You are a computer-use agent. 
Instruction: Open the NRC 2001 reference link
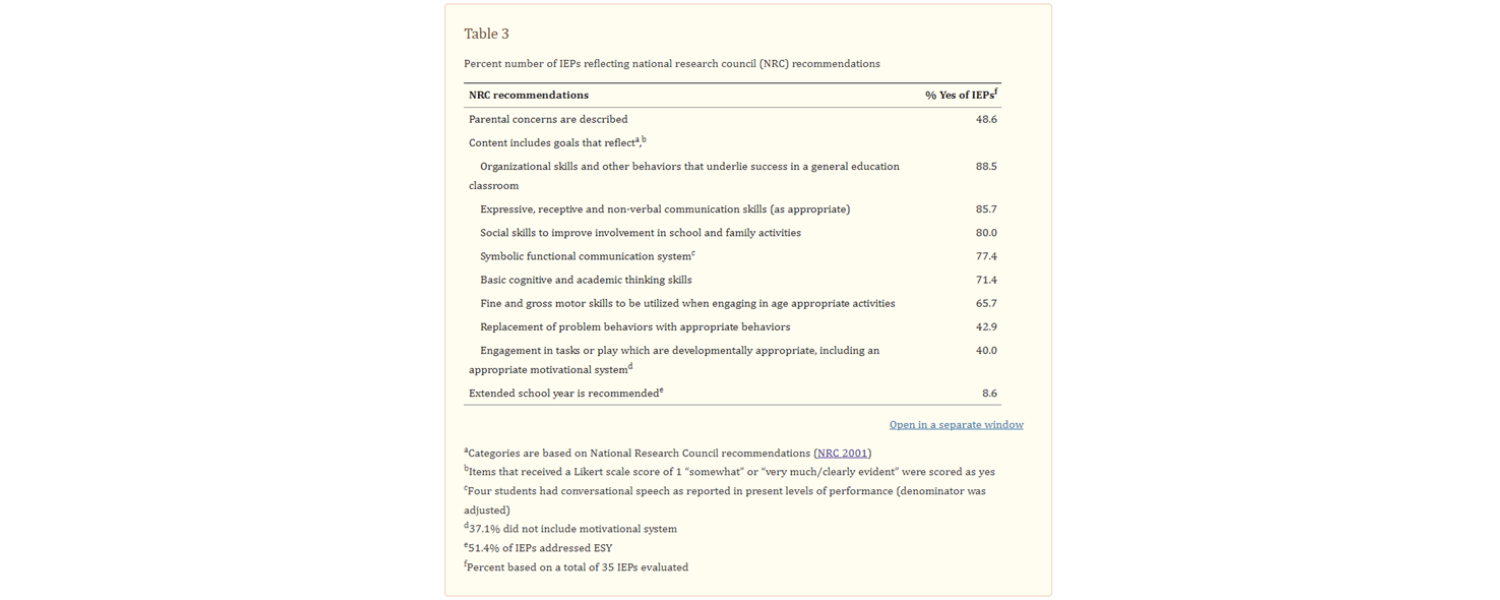[x=842, y=453]
